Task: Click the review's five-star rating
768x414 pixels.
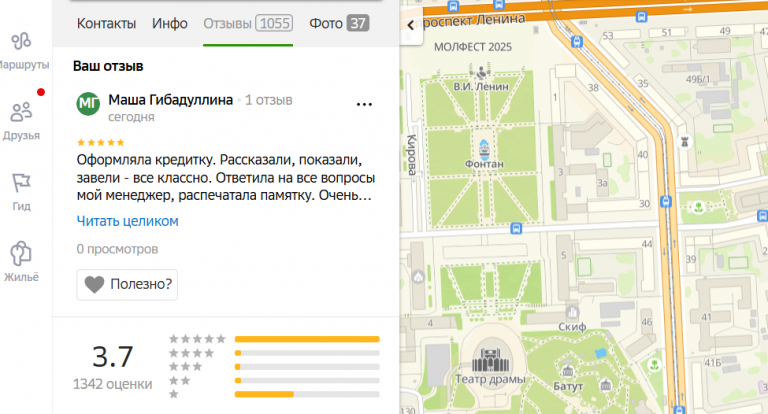Action: (x=100, y=143)
